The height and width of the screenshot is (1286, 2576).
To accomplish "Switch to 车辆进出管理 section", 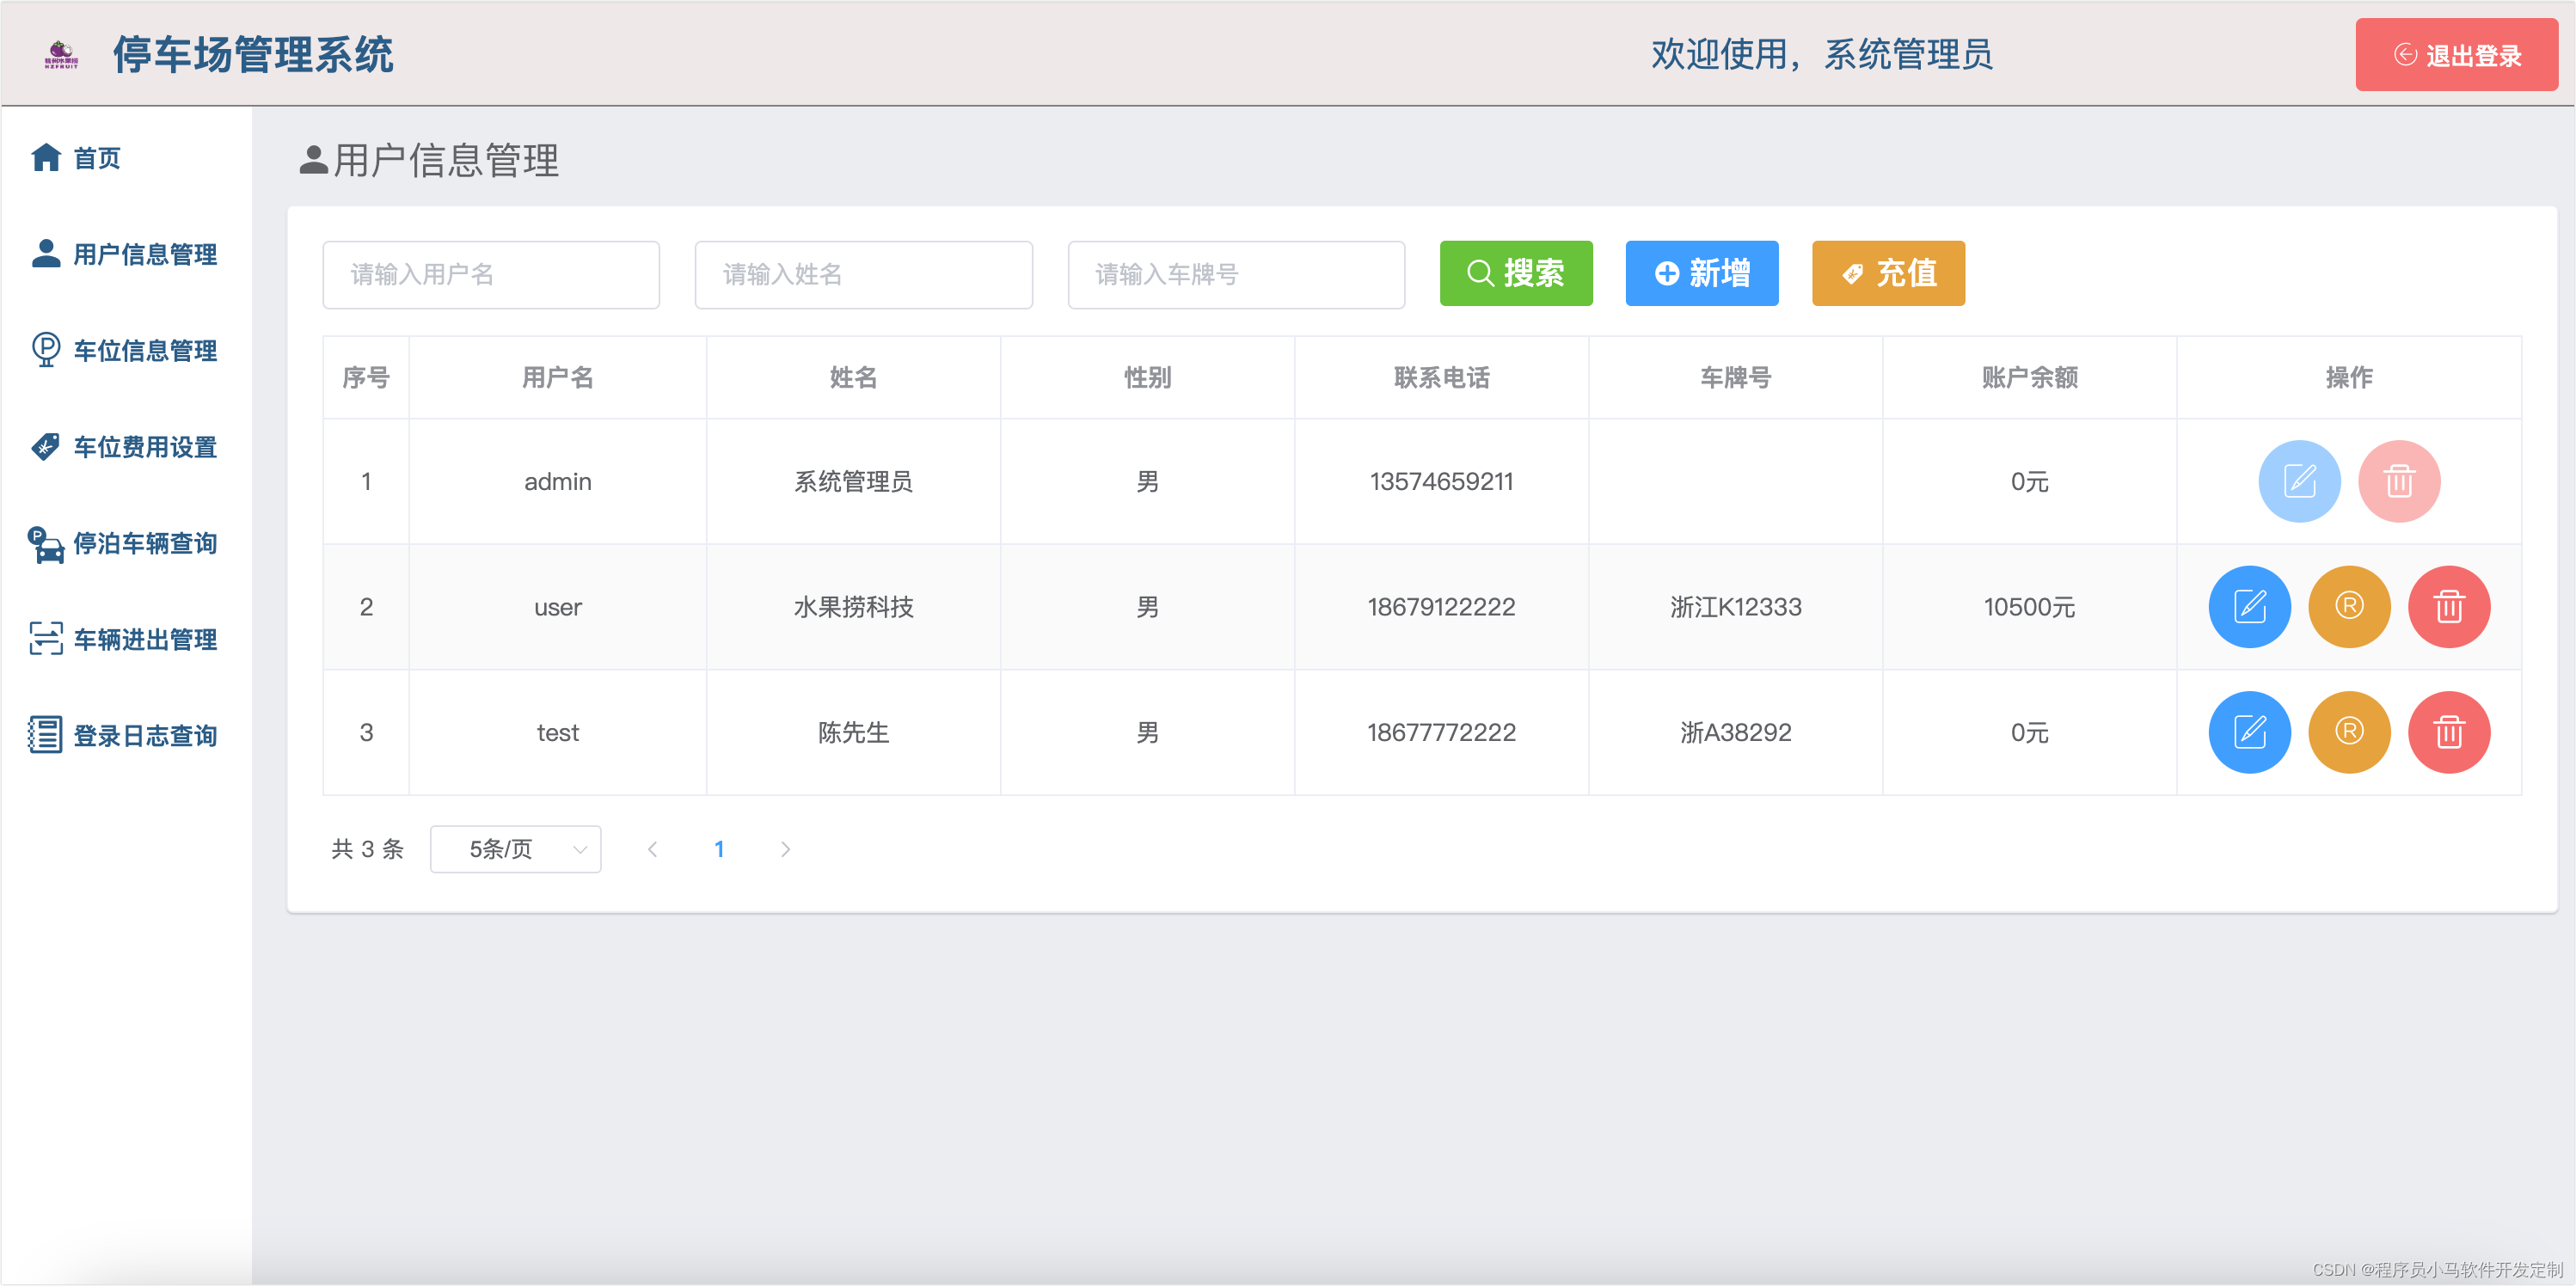I will (144, 639).
